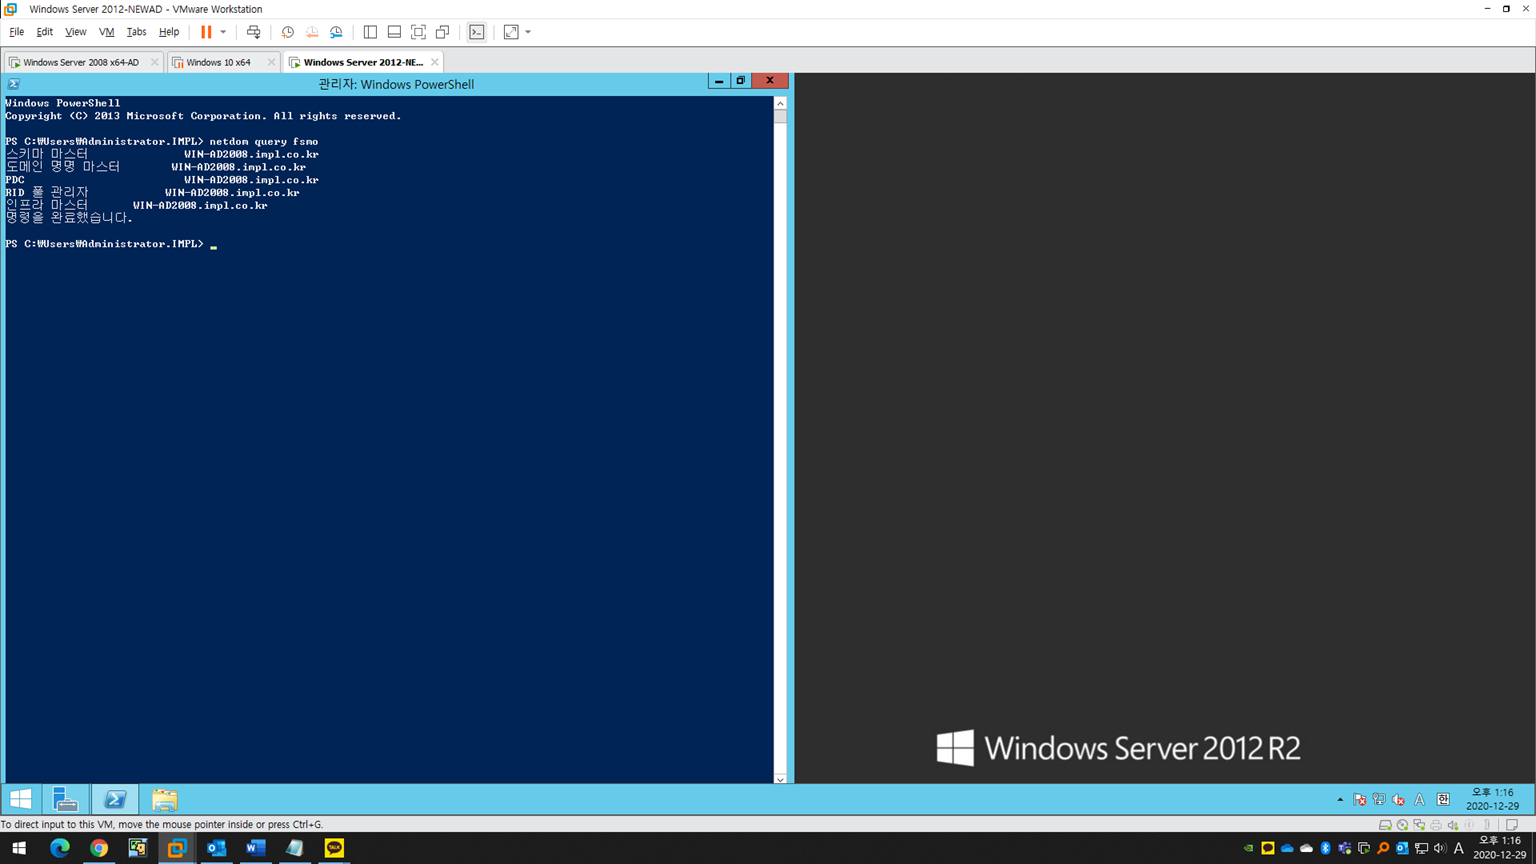Close the PowerShell window
The height and width of the screenshot is (864, 1536).
click(770, 81)
